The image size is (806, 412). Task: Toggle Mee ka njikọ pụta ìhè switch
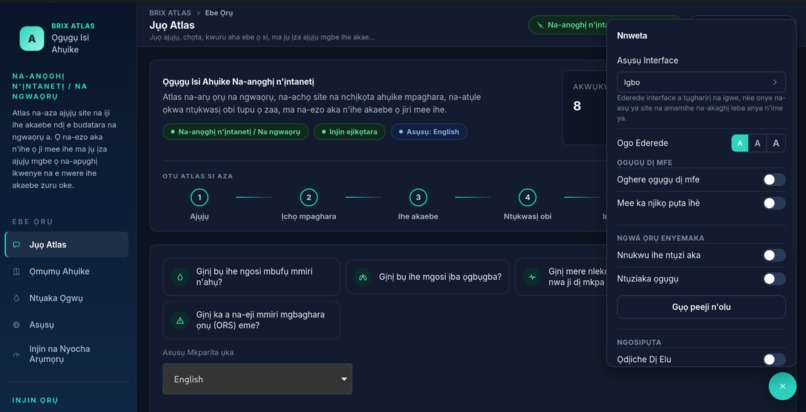coord(774,203)
